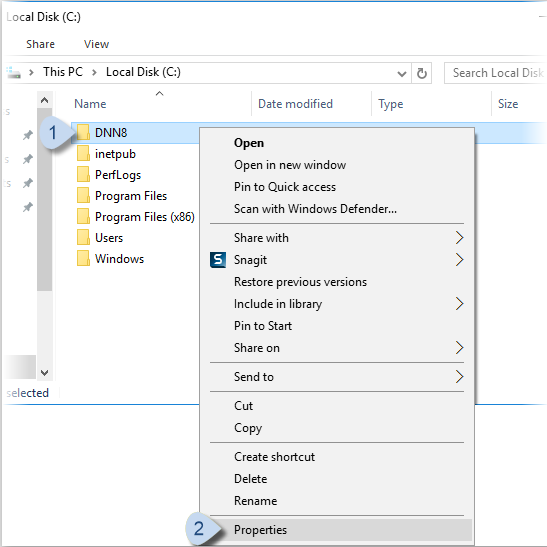
Task: Open the View ribbon tab
Action: pyautogui.click(x=96, y=44)
